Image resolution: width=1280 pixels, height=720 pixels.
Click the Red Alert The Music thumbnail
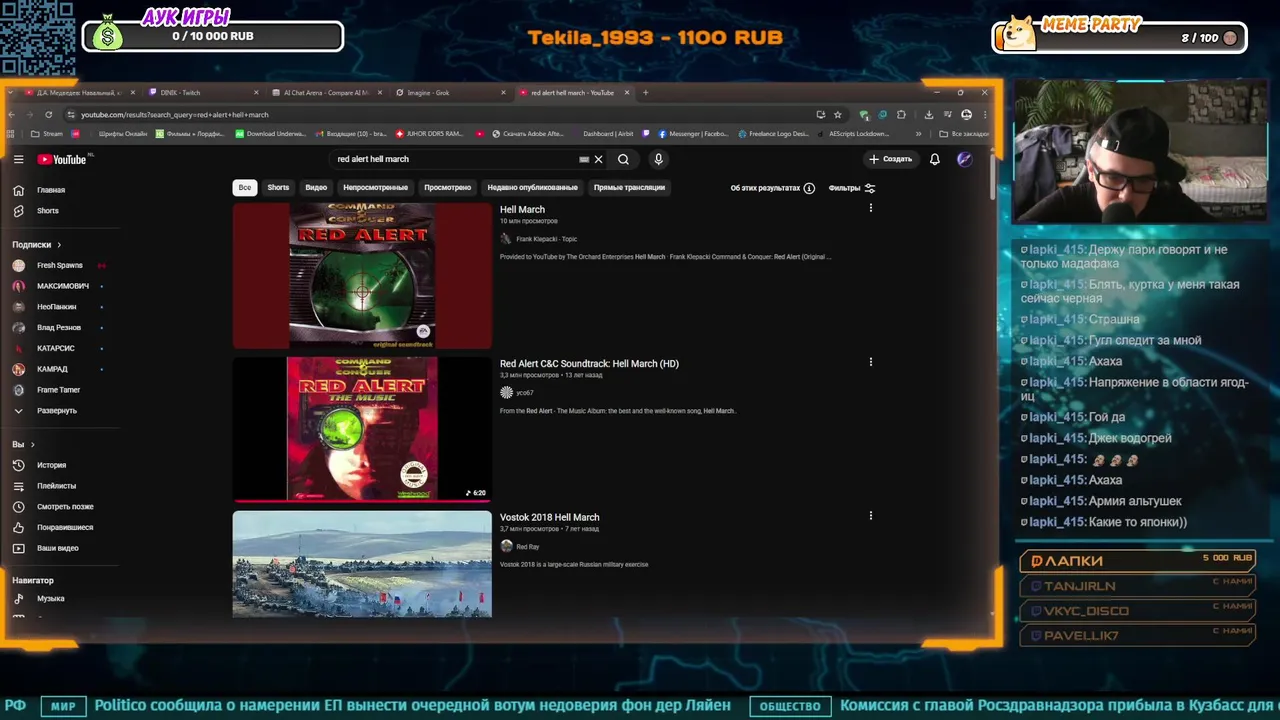point(362,429)
